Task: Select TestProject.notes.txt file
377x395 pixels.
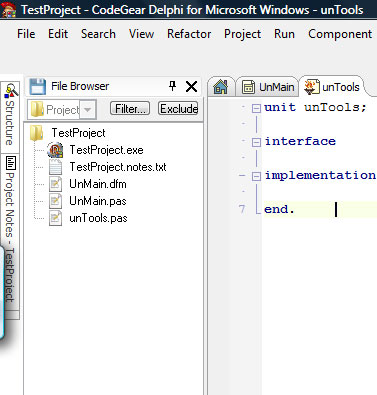Action: pyautogui.click(x=118, y=167)
